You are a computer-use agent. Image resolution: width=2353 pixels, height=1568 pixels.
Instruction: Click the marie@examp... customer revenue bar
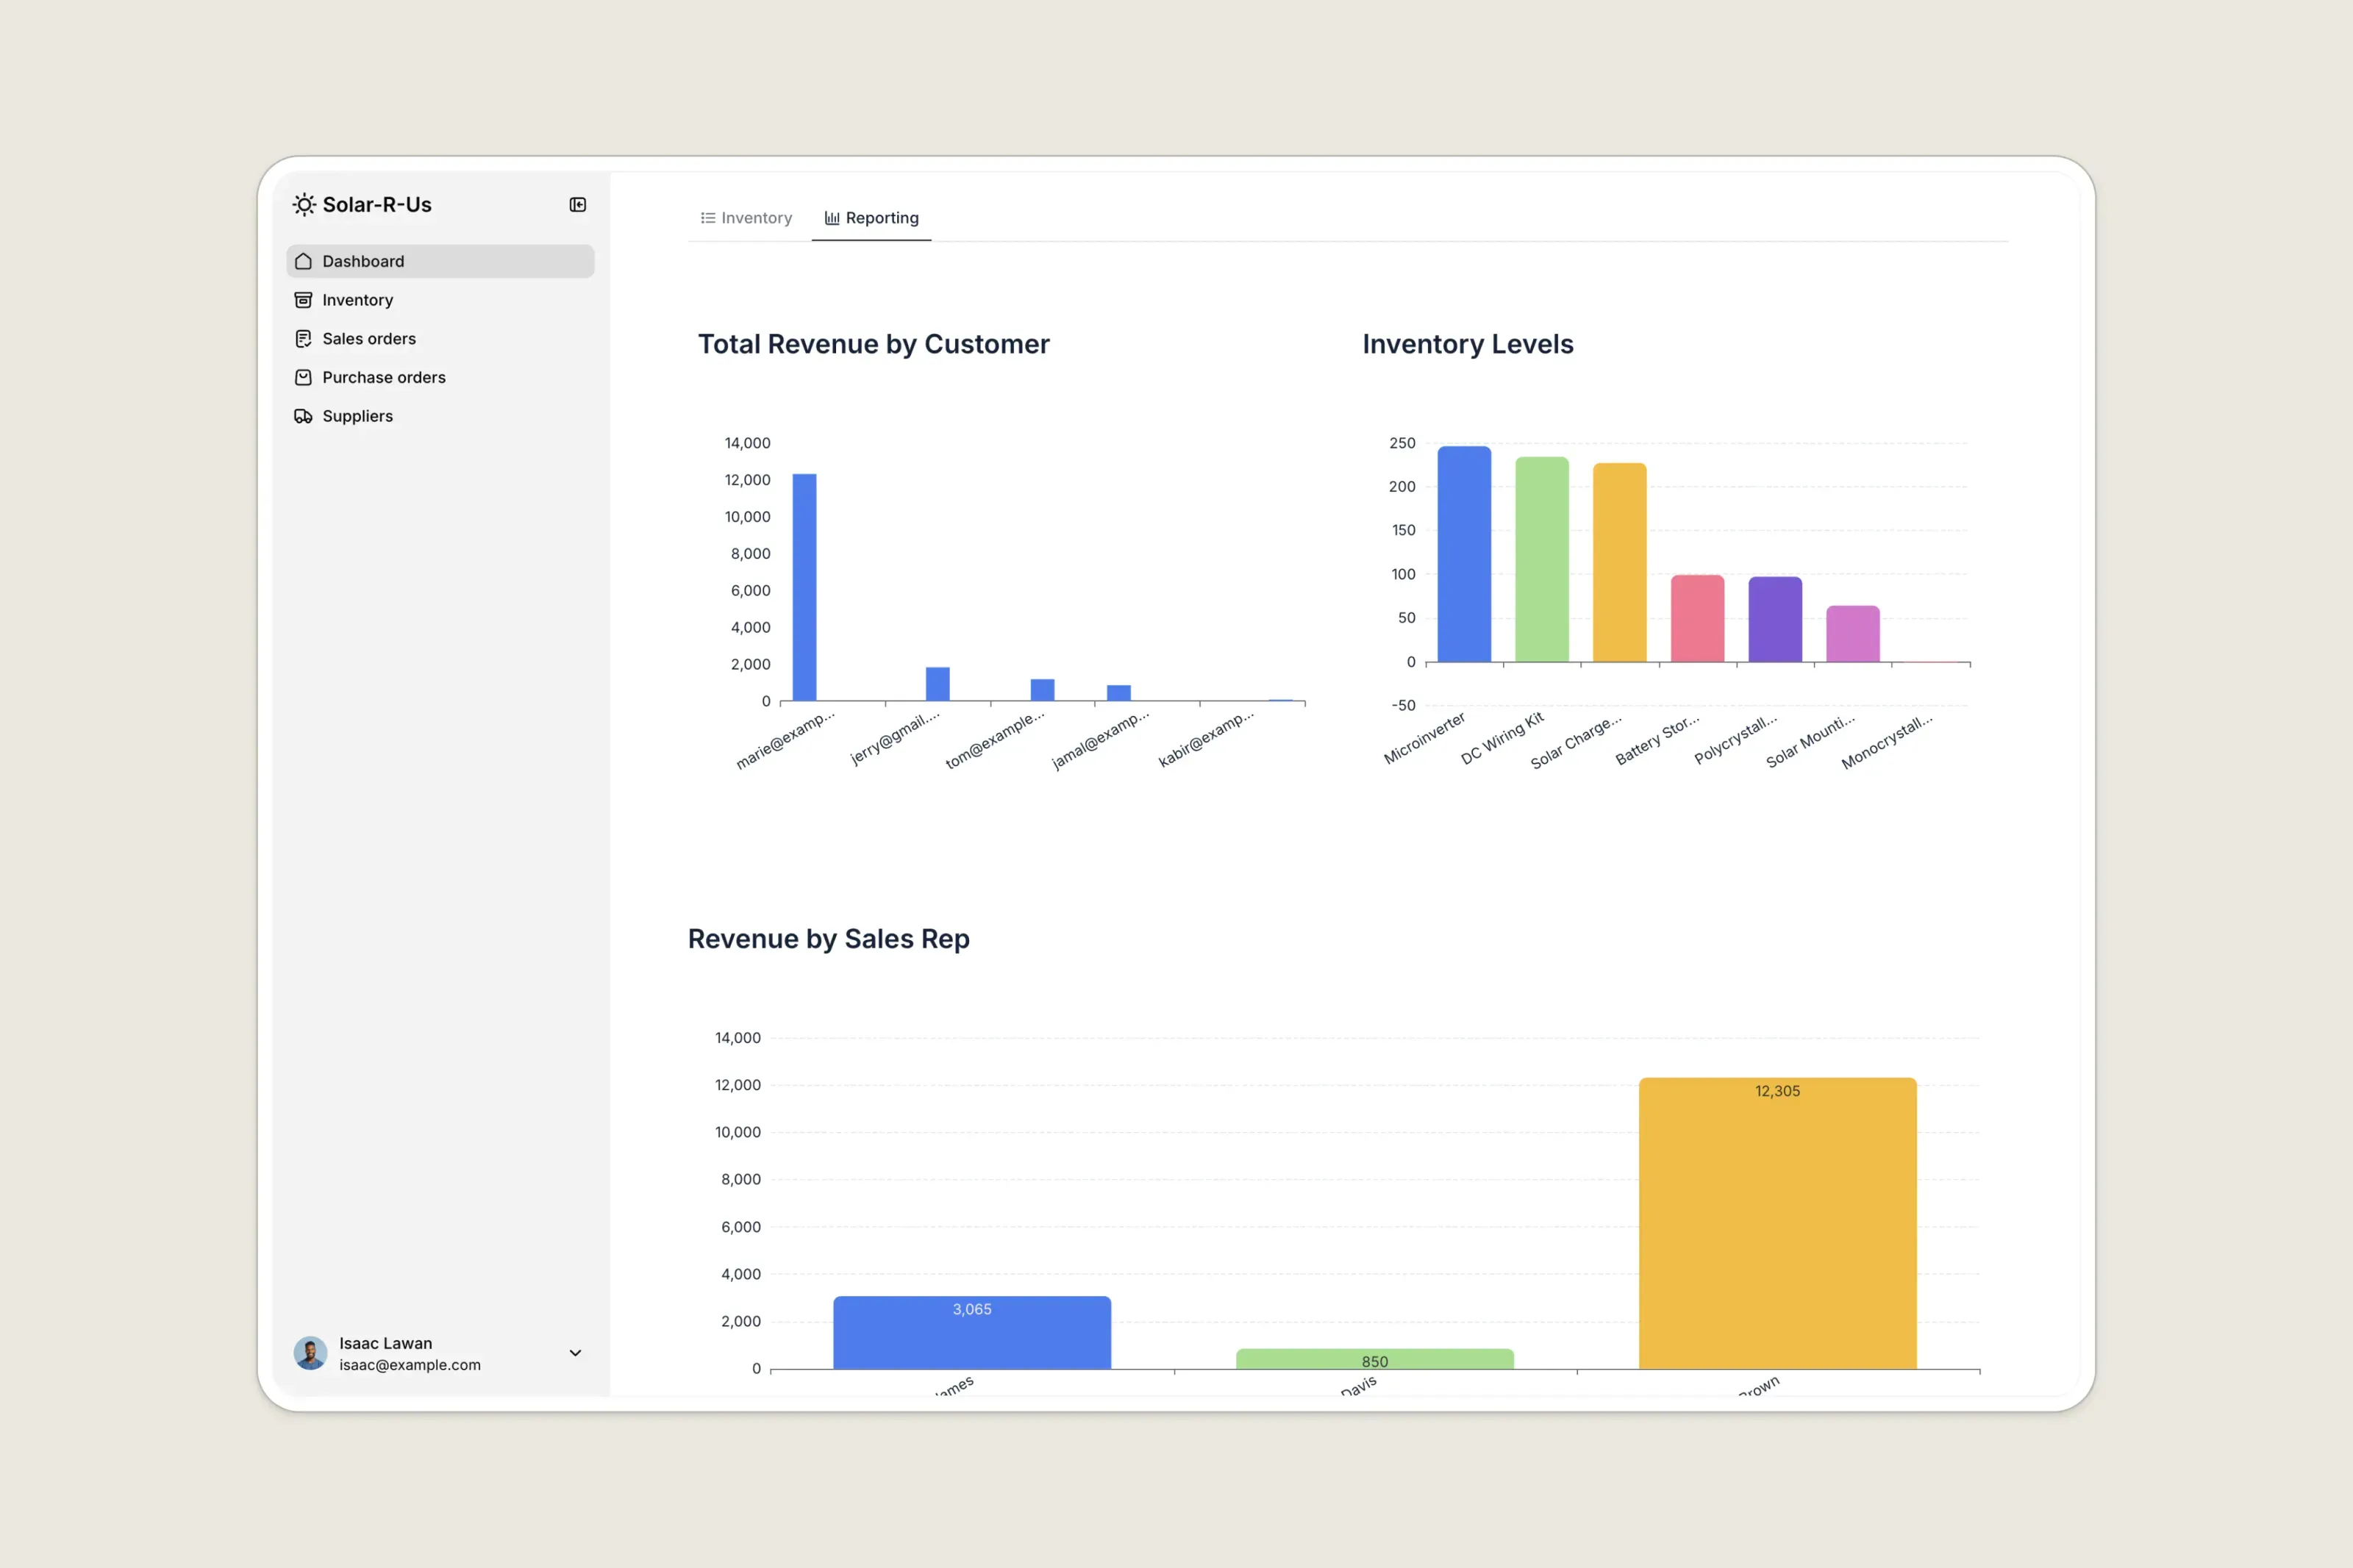(x=804, y=588)
